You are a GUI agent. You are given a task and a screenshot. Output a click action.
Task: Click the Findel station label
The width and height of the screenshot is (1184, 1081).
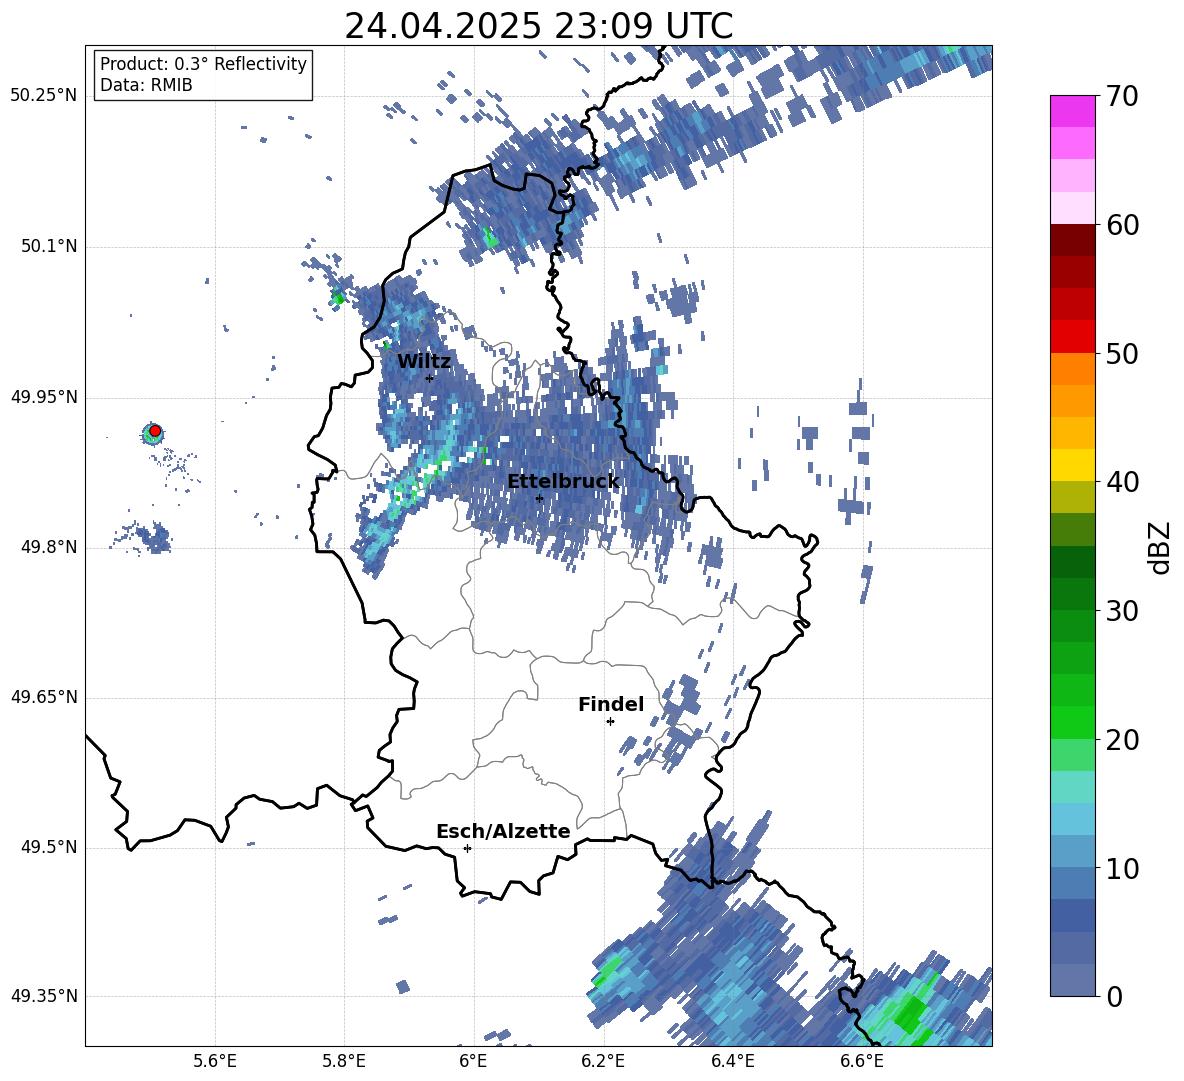(611, 704)
